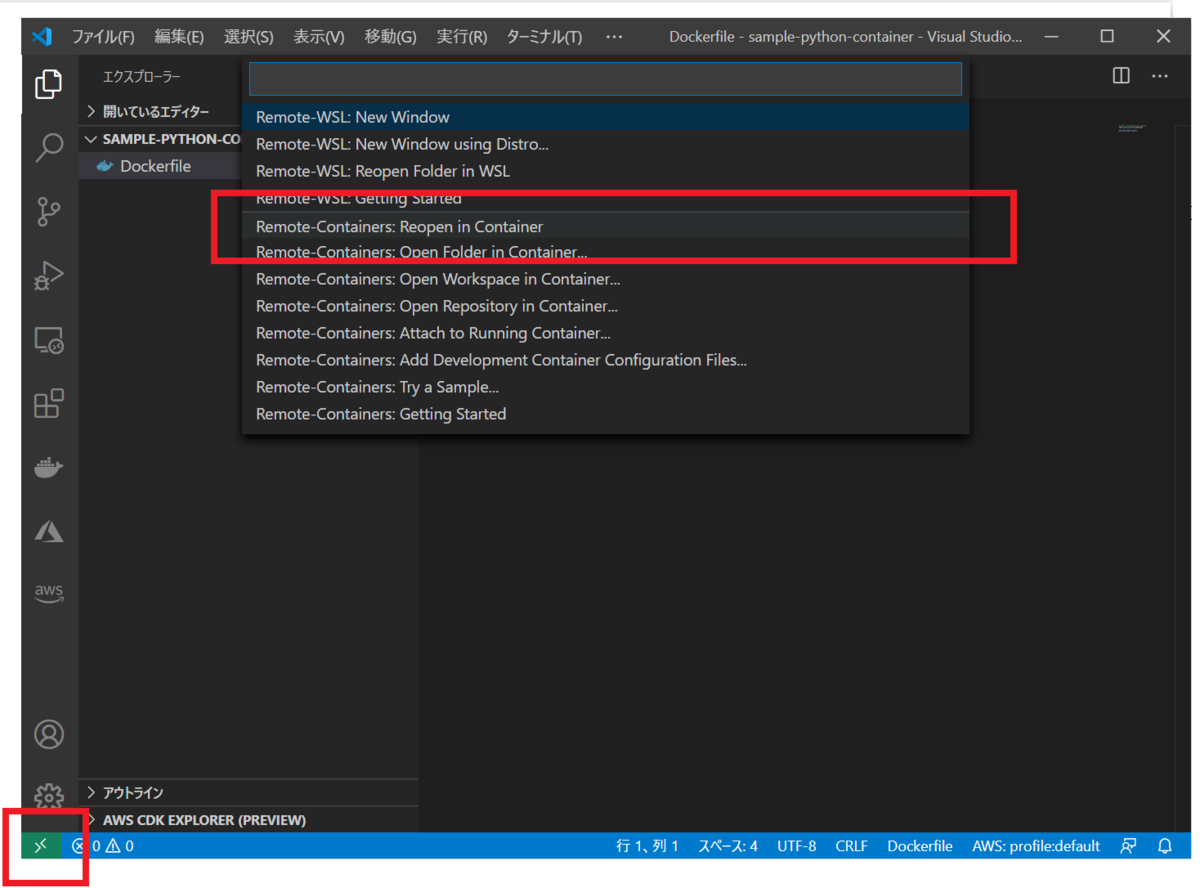
Task: Choose Remote-Containers: Open Repository in Container...
Action: (x=605, y=306)
